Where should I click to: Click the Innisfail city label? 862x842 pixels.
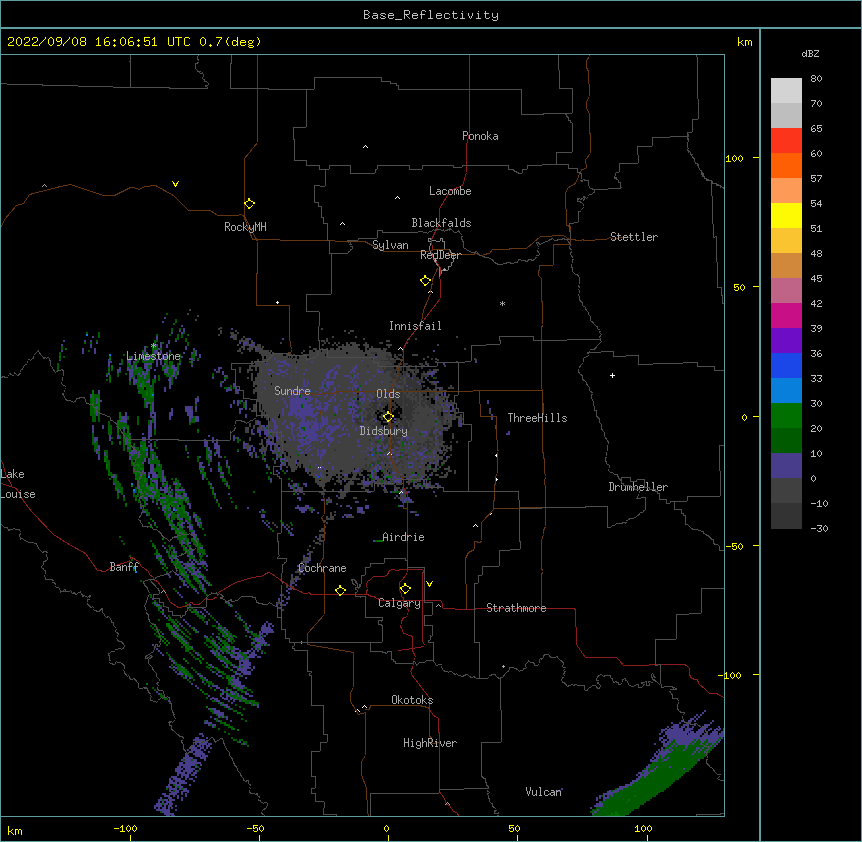[415, 326]
